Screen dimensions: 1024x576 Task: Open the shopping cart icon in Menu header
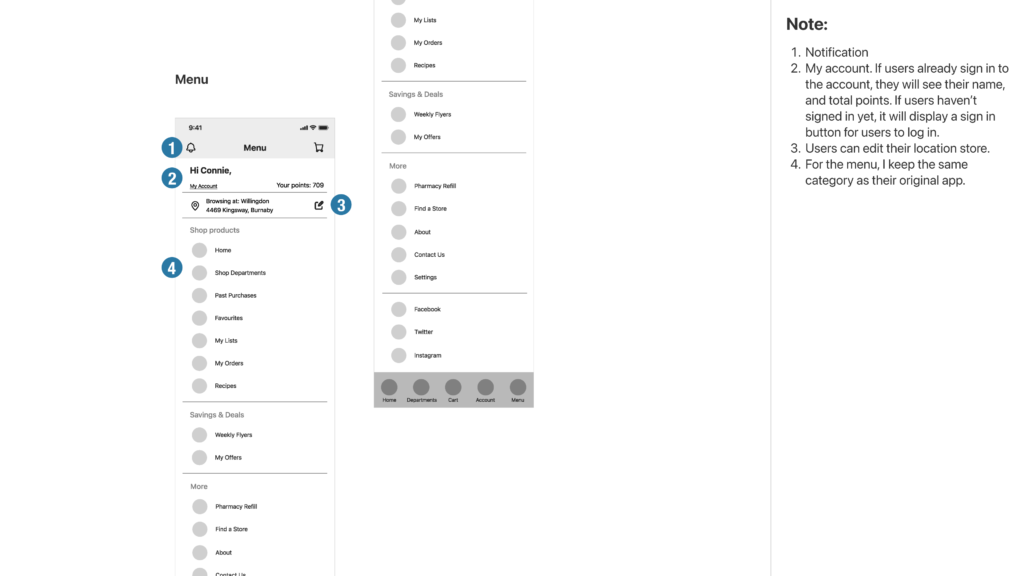[x=318, y=148]
